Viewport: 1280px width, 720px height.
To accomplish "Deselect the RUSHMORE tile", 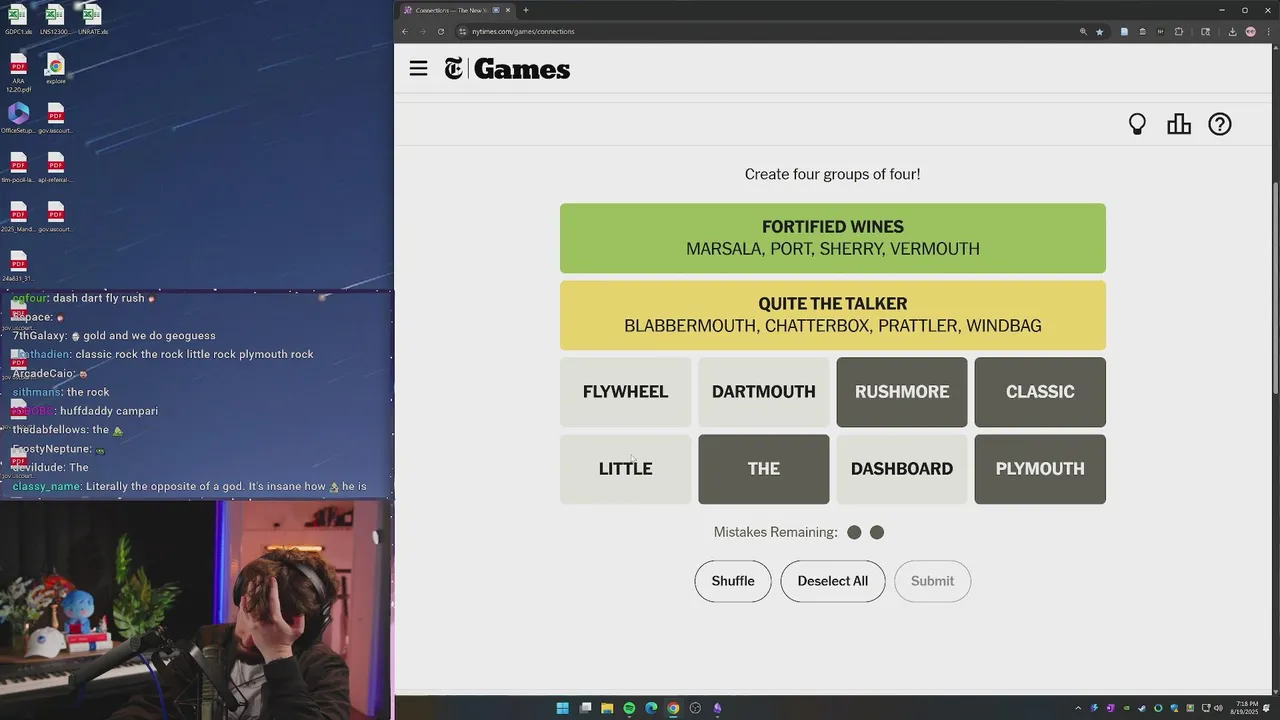I will click(x=902, y=392).
